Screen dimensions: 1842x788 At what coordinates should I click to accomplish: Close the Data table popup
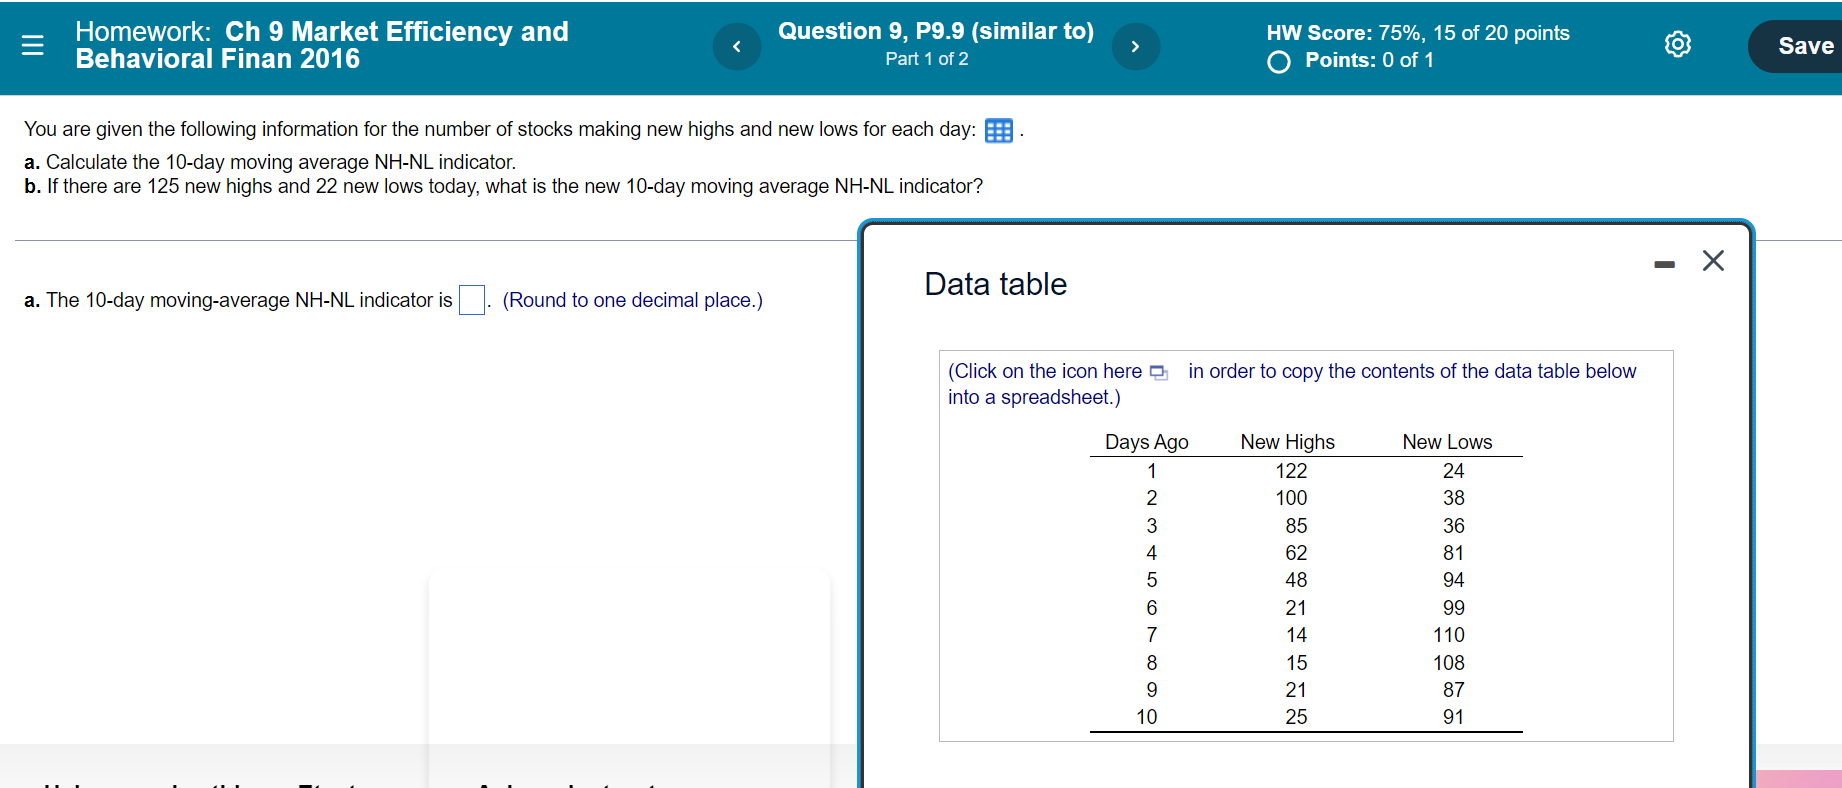(1713, 261)
